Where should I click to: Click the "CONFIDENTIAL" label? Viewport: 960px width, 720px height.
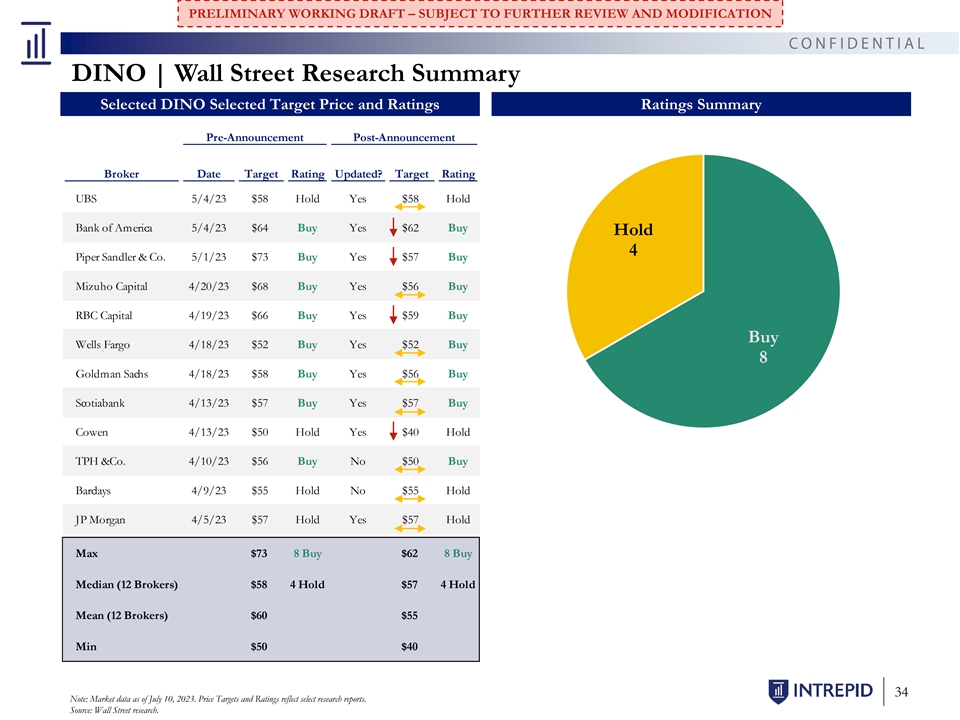point(857,43)
